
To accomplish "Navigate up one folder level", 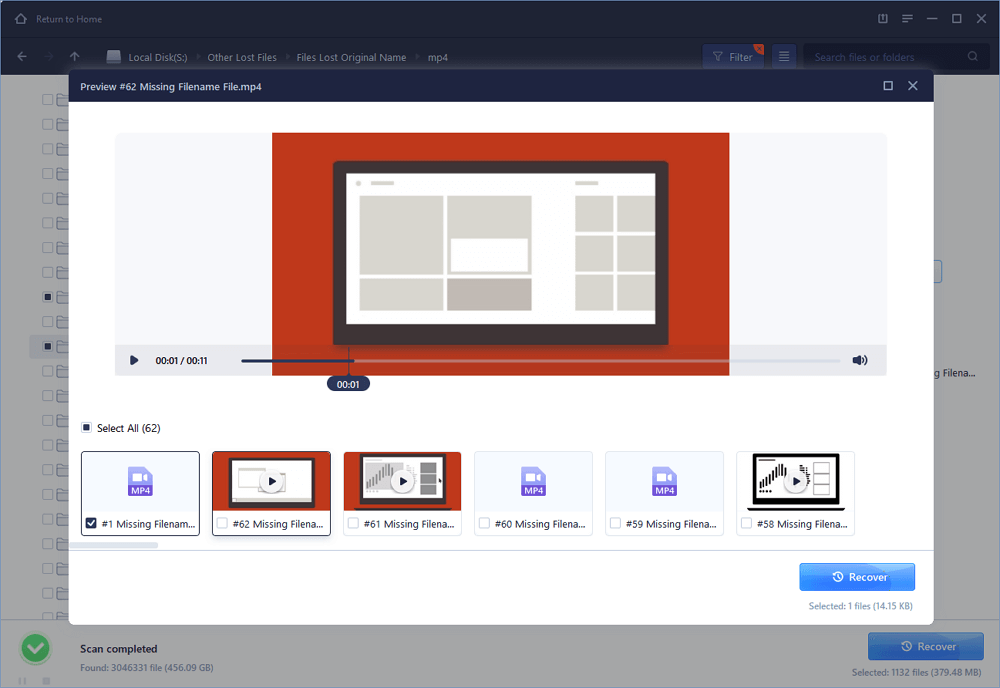I will (x=75, y=57).
